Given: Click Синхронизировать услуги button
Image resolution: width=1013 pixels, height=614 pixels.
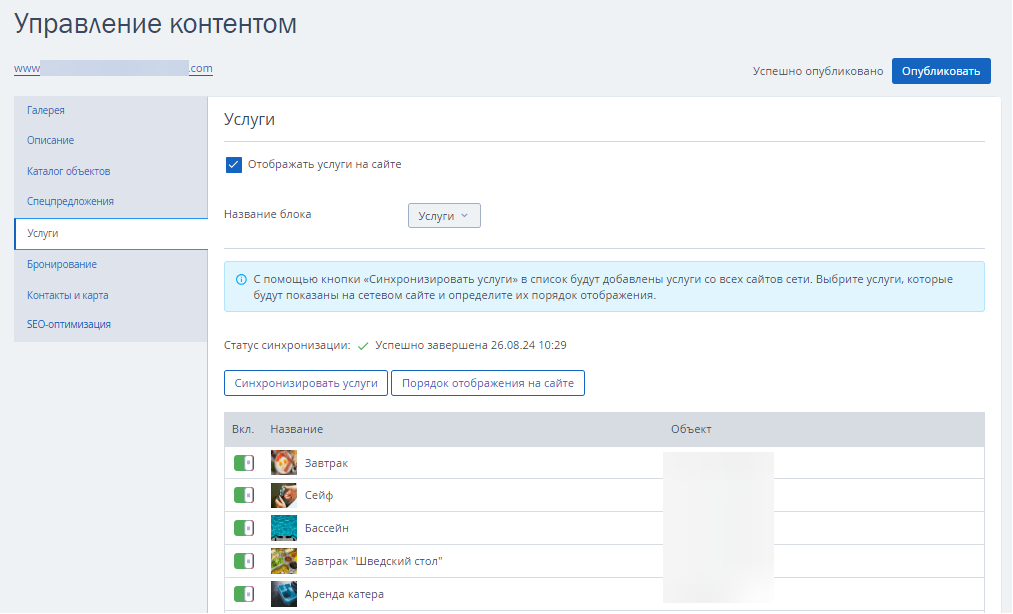Looking at the screenshot, I should point(306,383).
